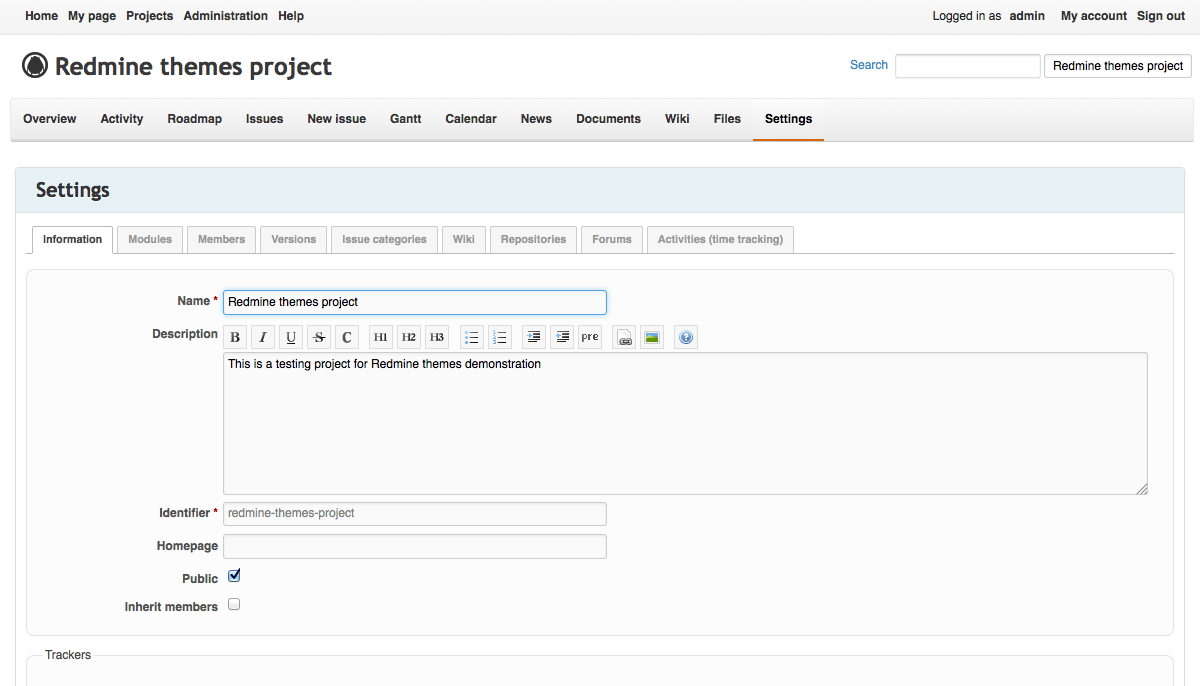1200x686 pixels.
Task: Open the Repositories settings tab
Action: click(534, 240)
